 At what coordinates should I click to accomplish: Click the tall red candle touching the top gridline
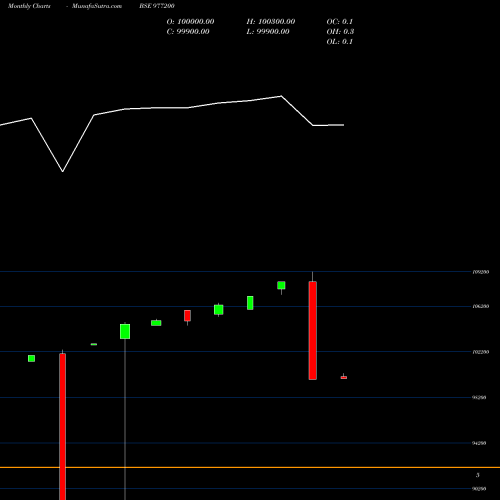[313, 330]
